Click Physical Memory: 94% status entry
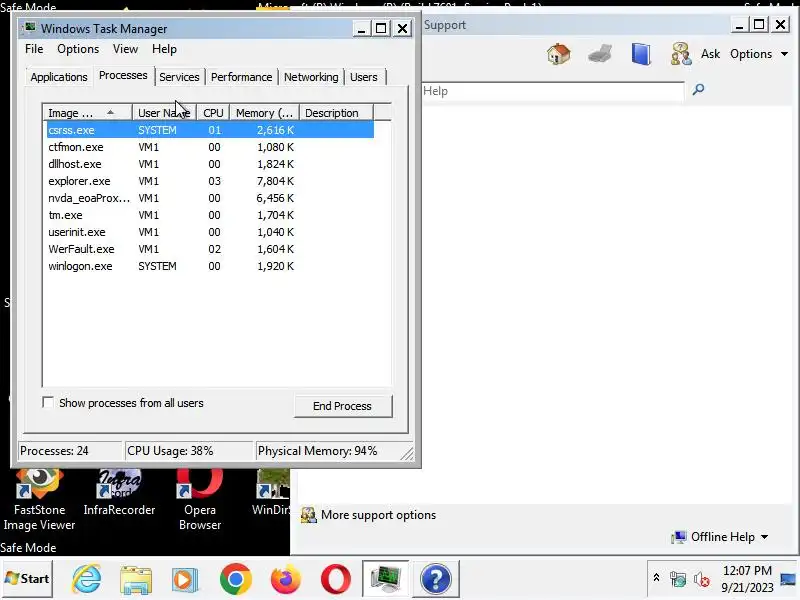Screen dimensions: 800x600 point(329,451)
